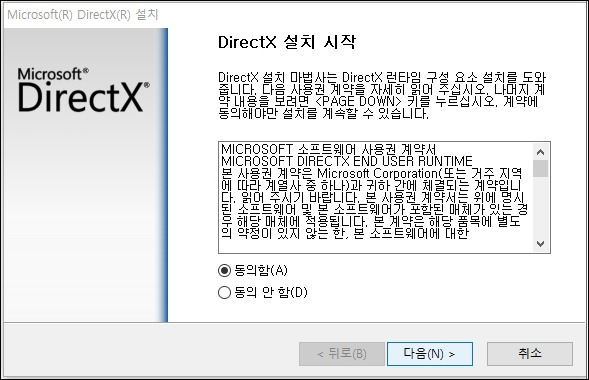Click the disabled < 뒤로(B) button
The height and width of the screenshot is (380, 589).
click(342, 354)
